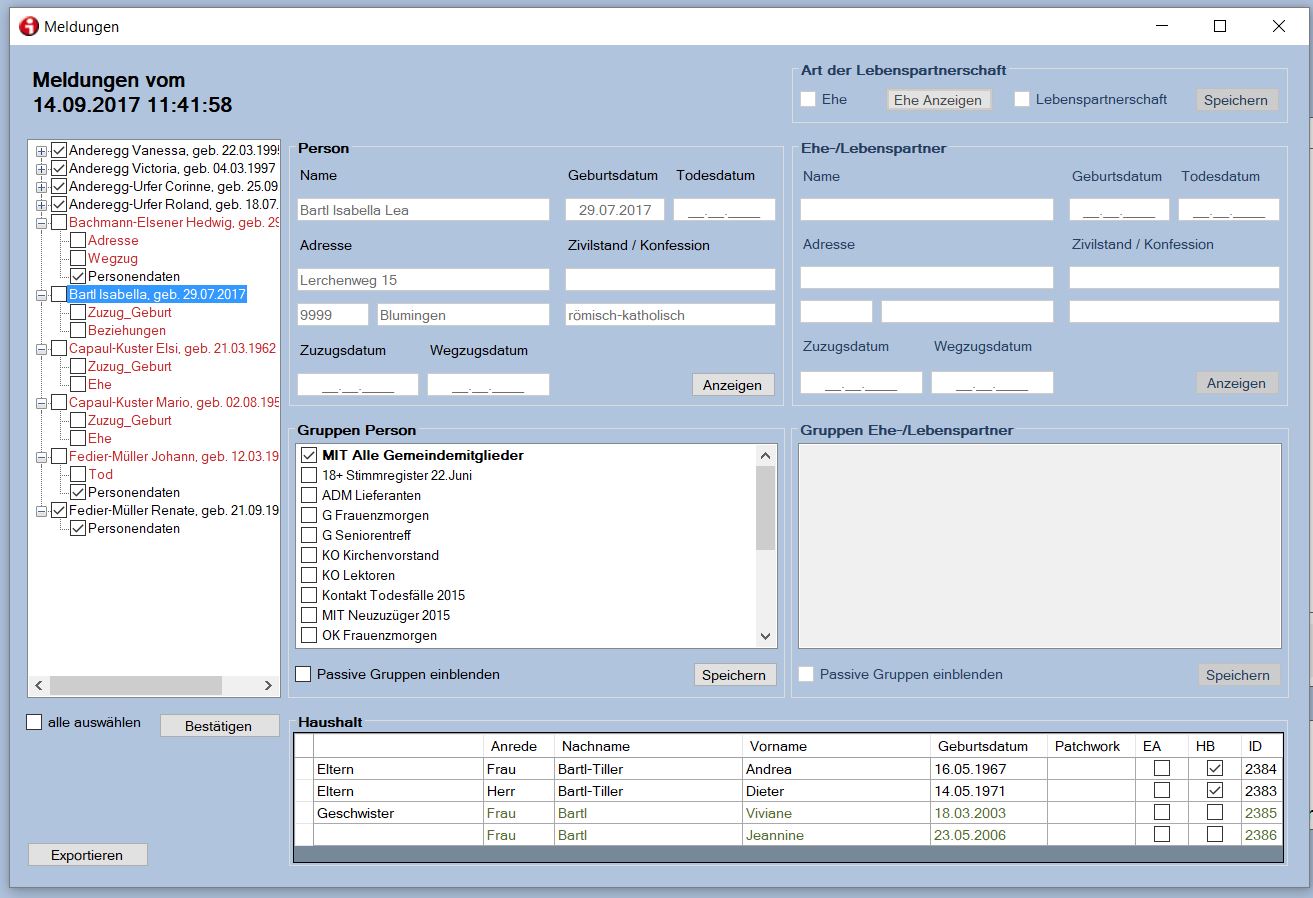Expand the Anderegg Vanessa tree node
Viewport: 1313px width, 898px height.
click(x=41, y=151)
